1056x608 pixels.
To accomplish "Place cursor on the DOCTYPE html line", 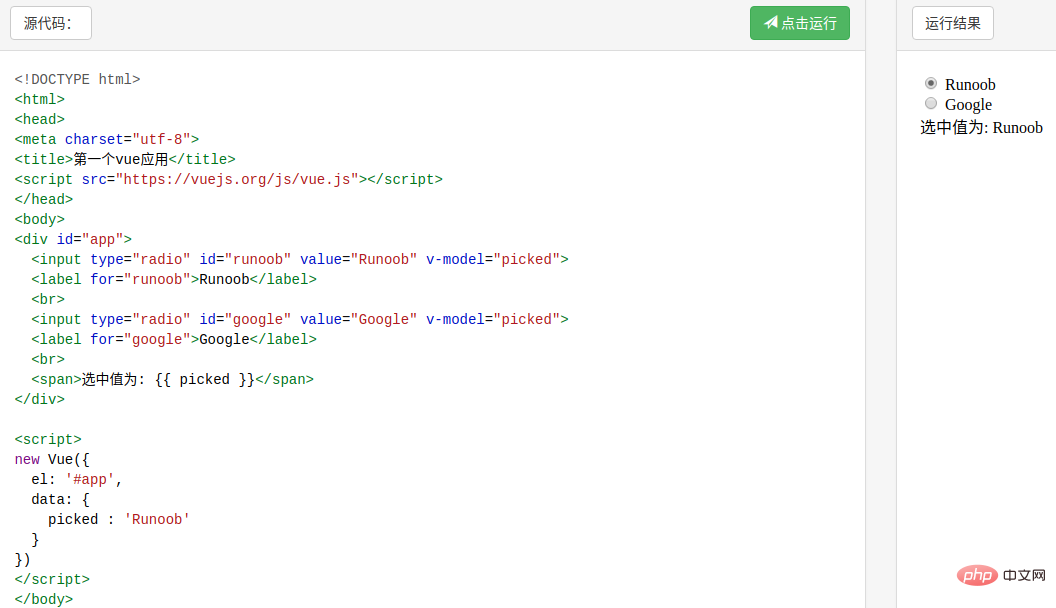I will coord(77,79).
